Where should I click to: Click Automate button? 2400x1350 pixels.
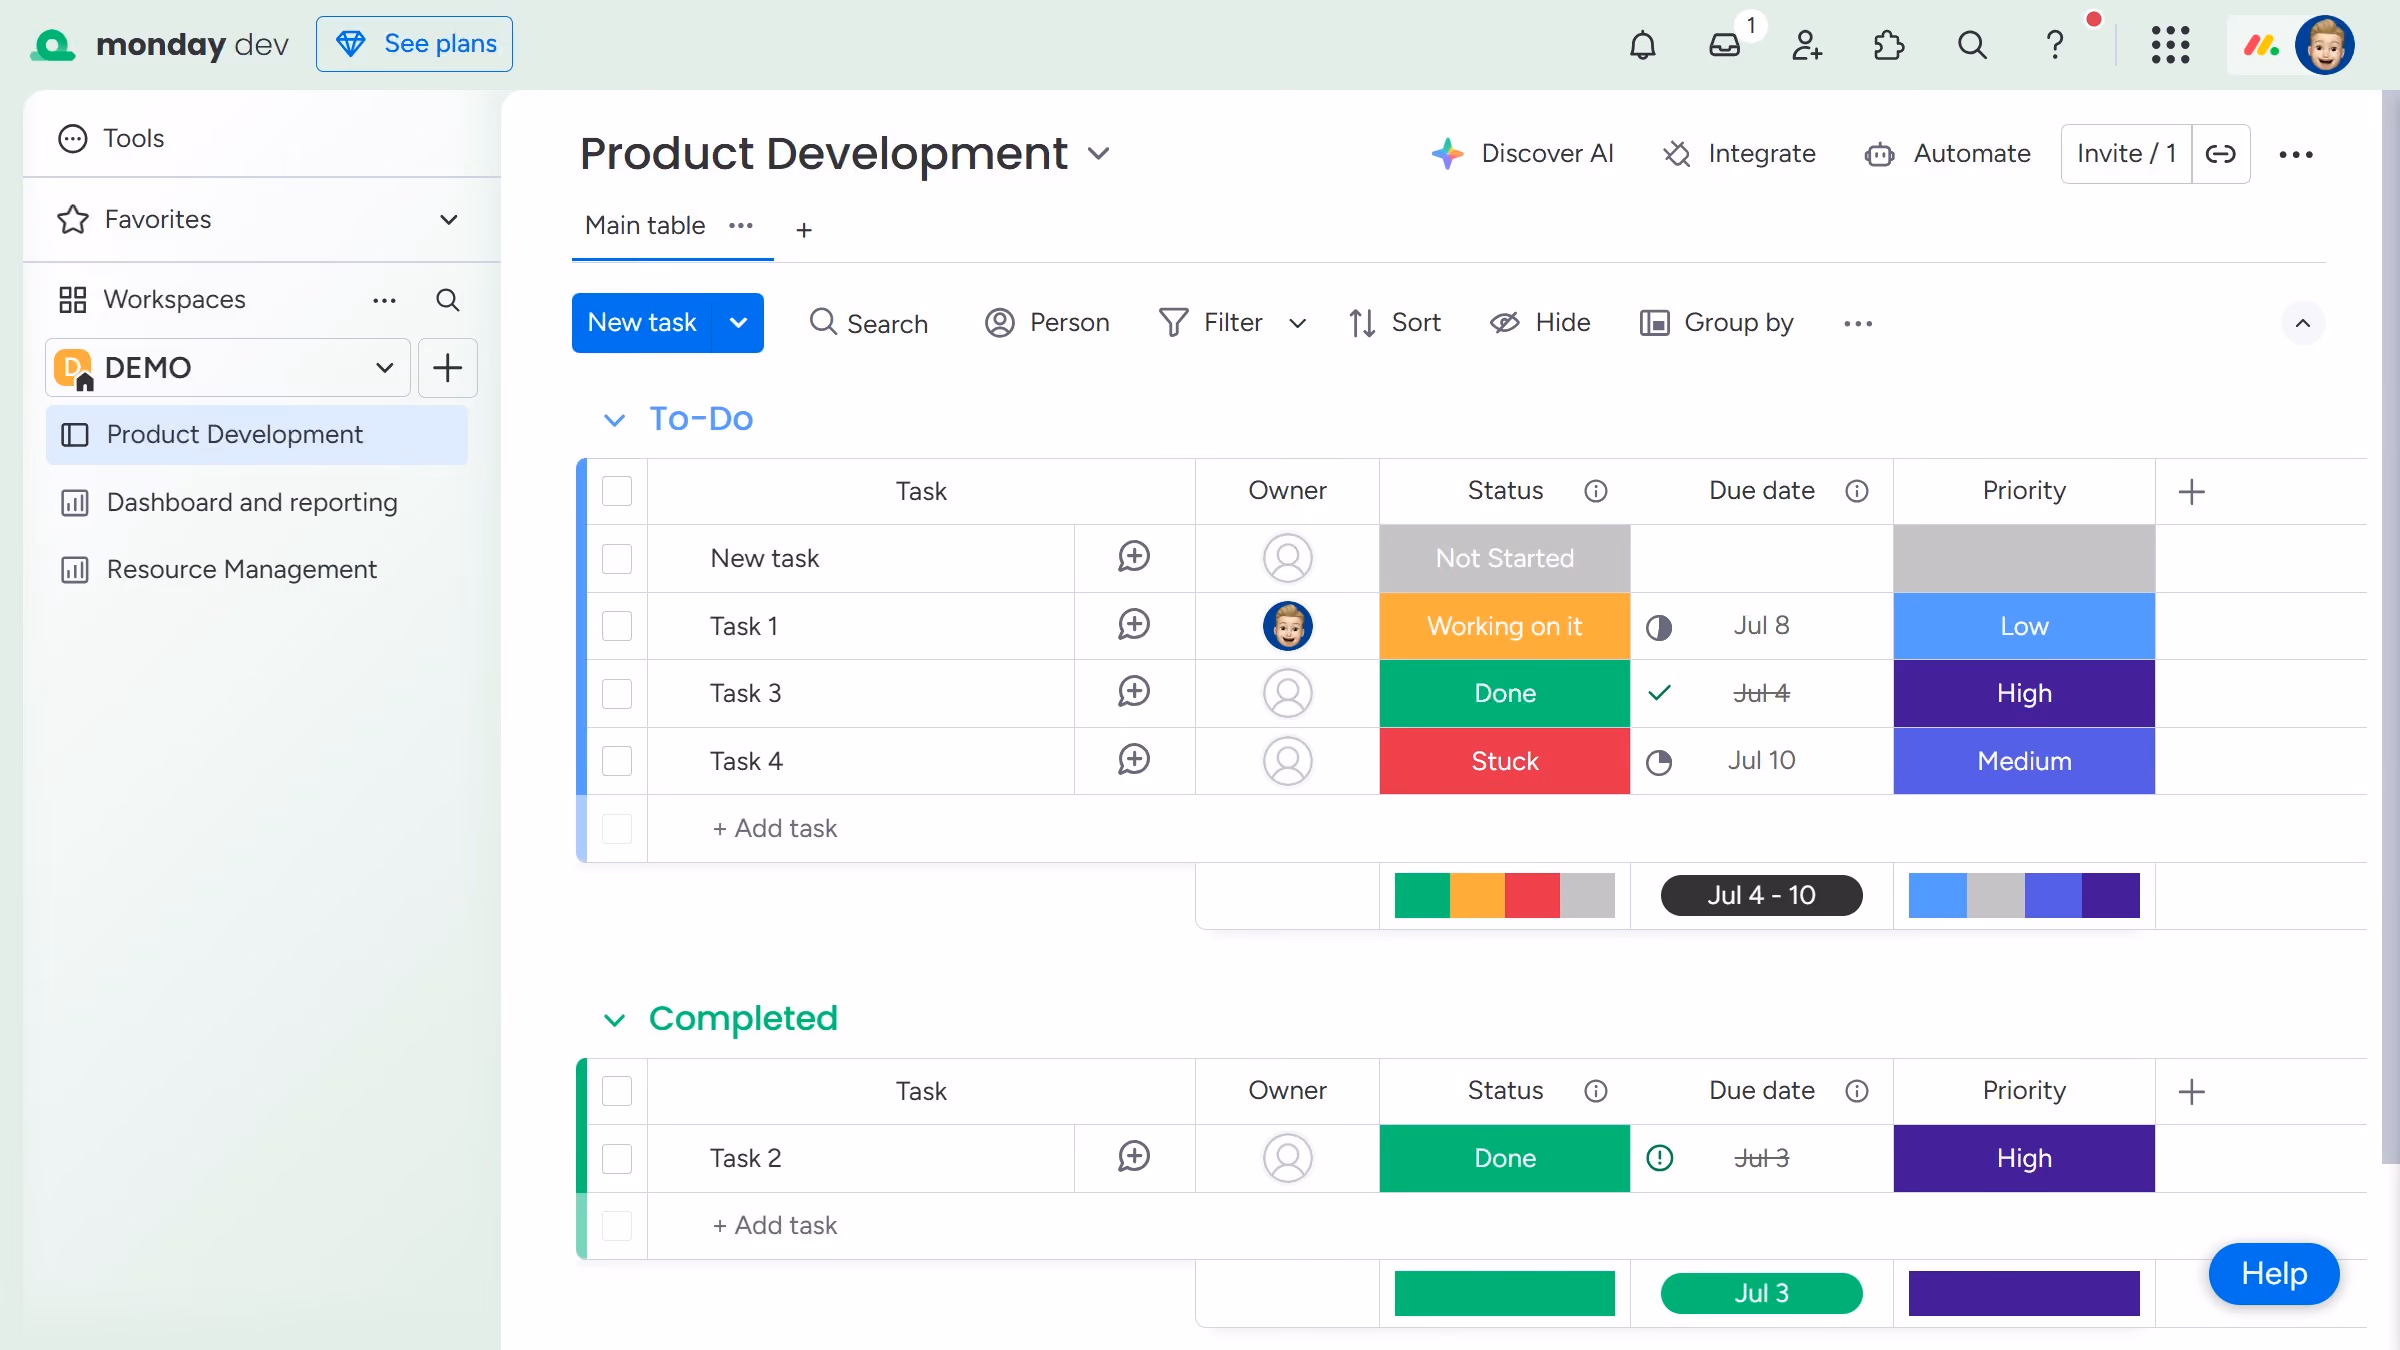(1948, 154)
